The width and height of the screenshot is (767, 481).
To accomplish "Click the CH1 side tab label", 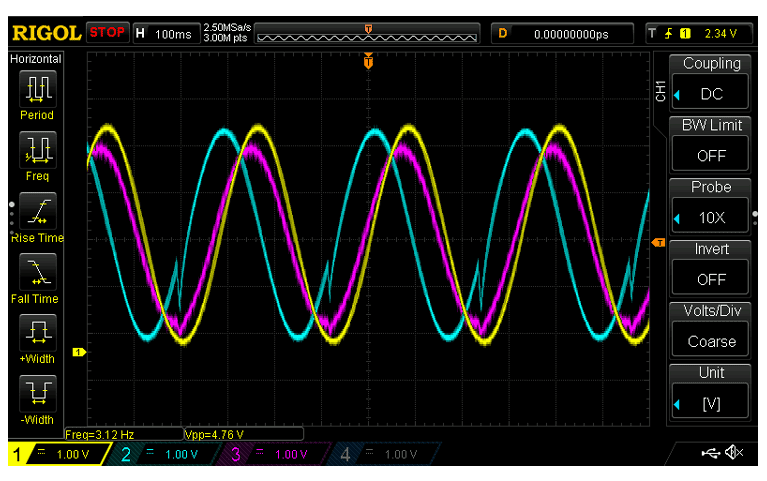I will pyautogui.click(x=660, y=91).
